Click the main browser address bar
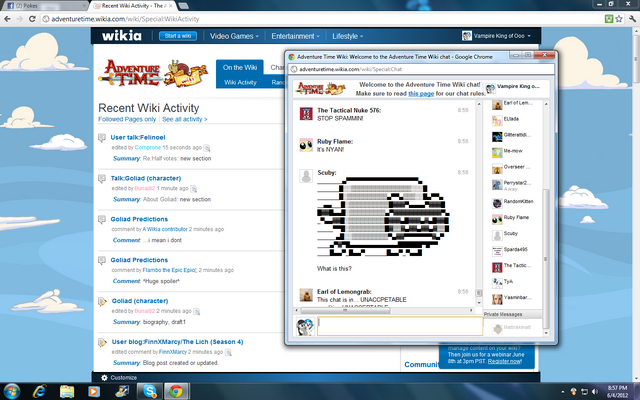The image size is (640, 400). (320, 19)
